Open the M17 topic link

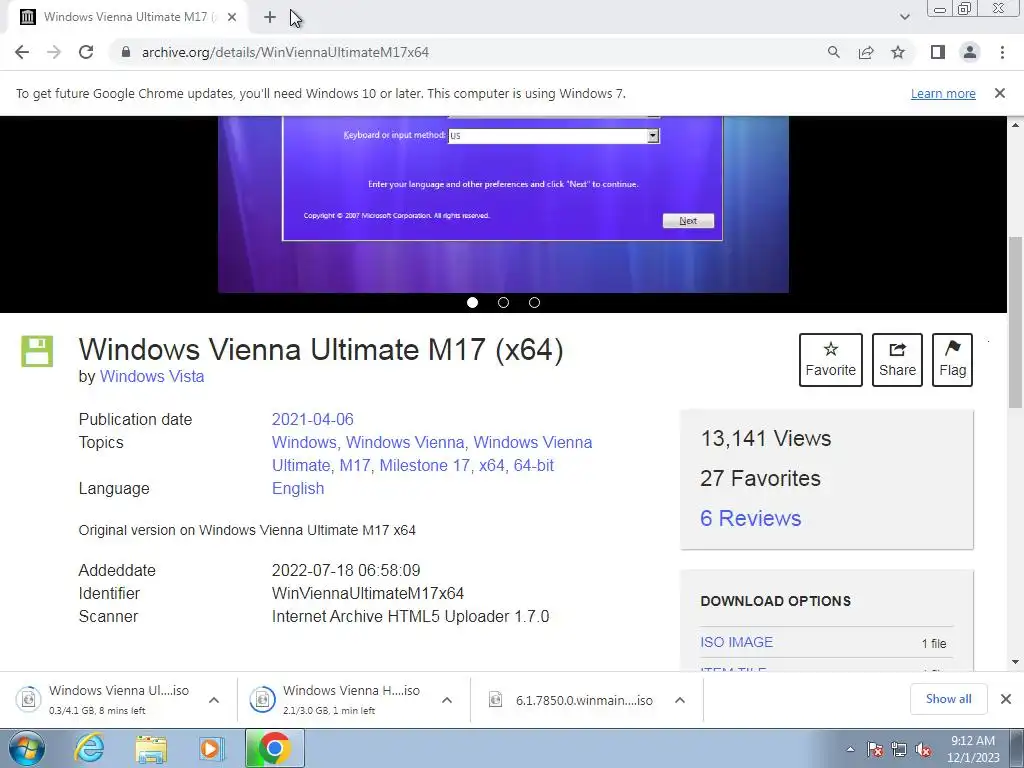(x=355, y=466)
